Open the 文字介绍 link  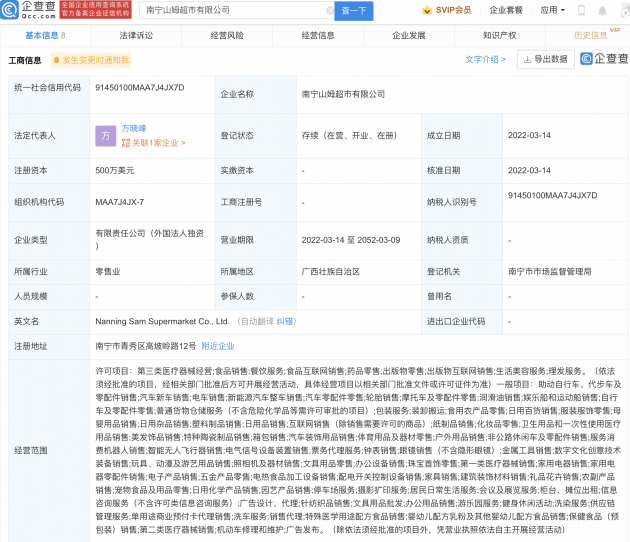click(485, 59)
